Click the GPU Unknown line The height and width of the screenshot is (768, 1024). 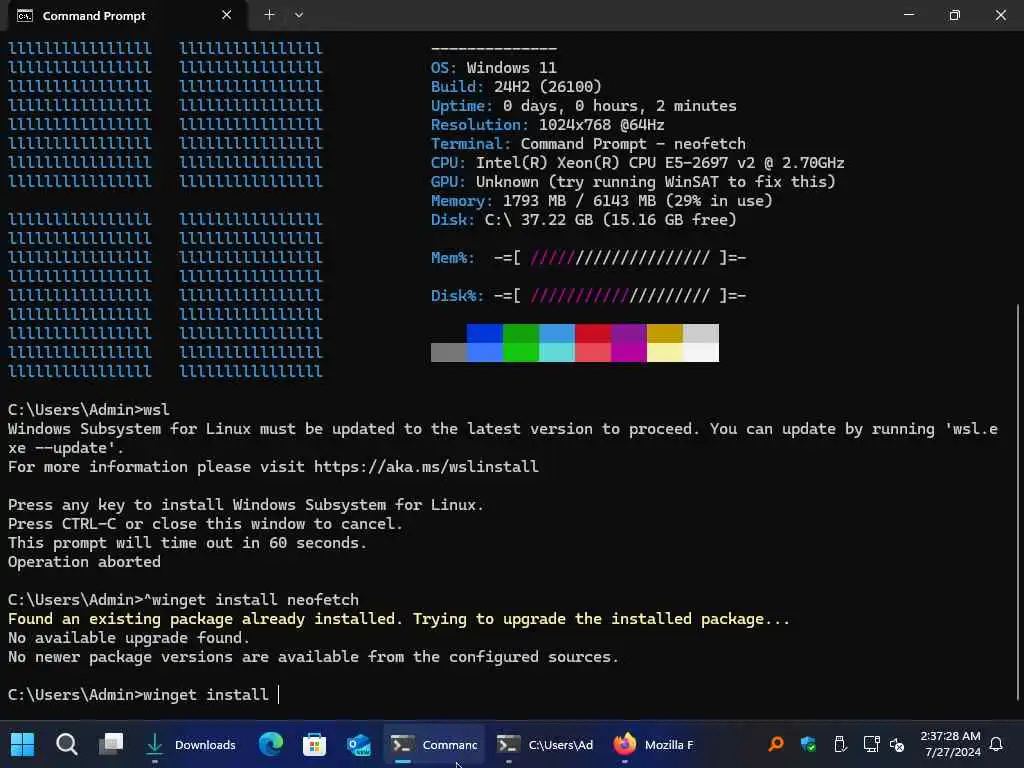tap(633, 182)
